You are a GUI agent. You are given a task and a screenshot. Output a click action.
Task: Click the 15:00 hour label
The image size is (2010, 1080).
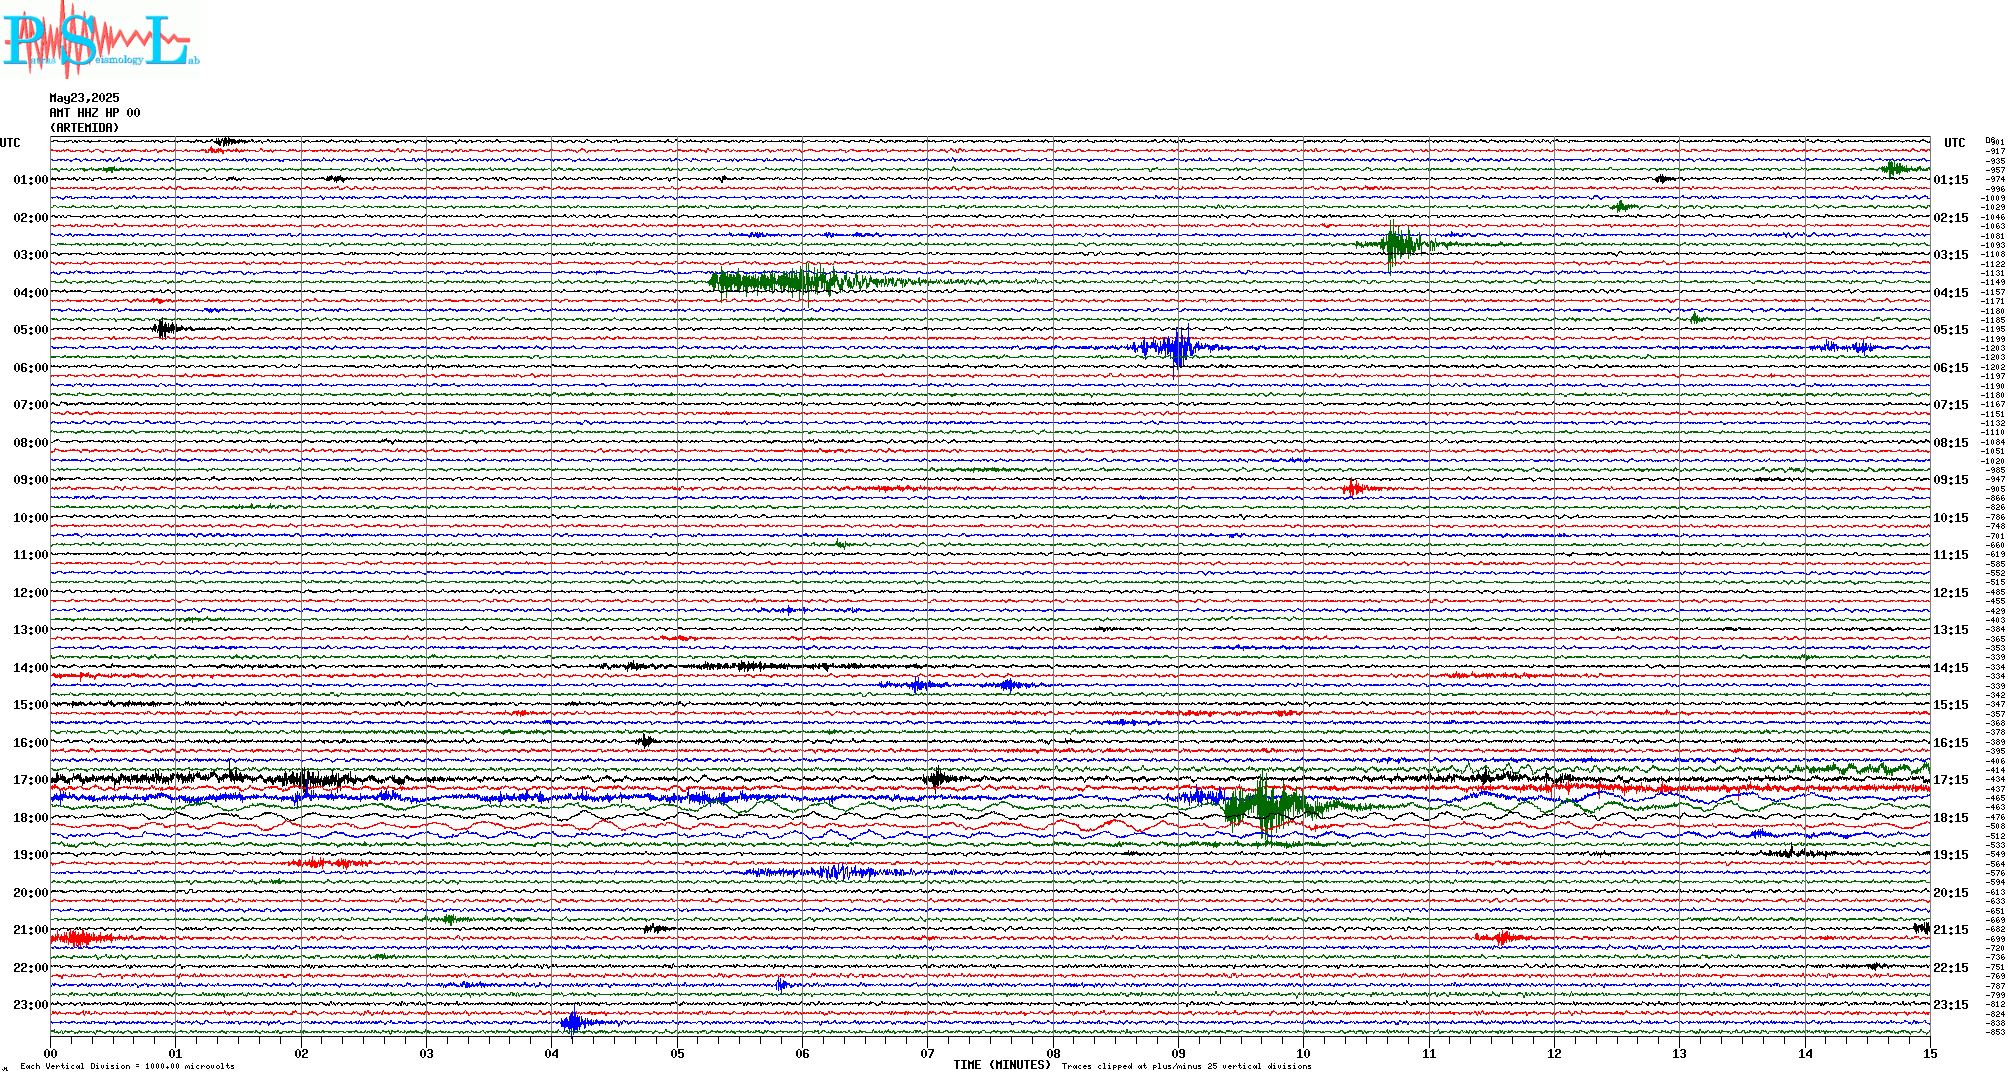coord(30,705)
